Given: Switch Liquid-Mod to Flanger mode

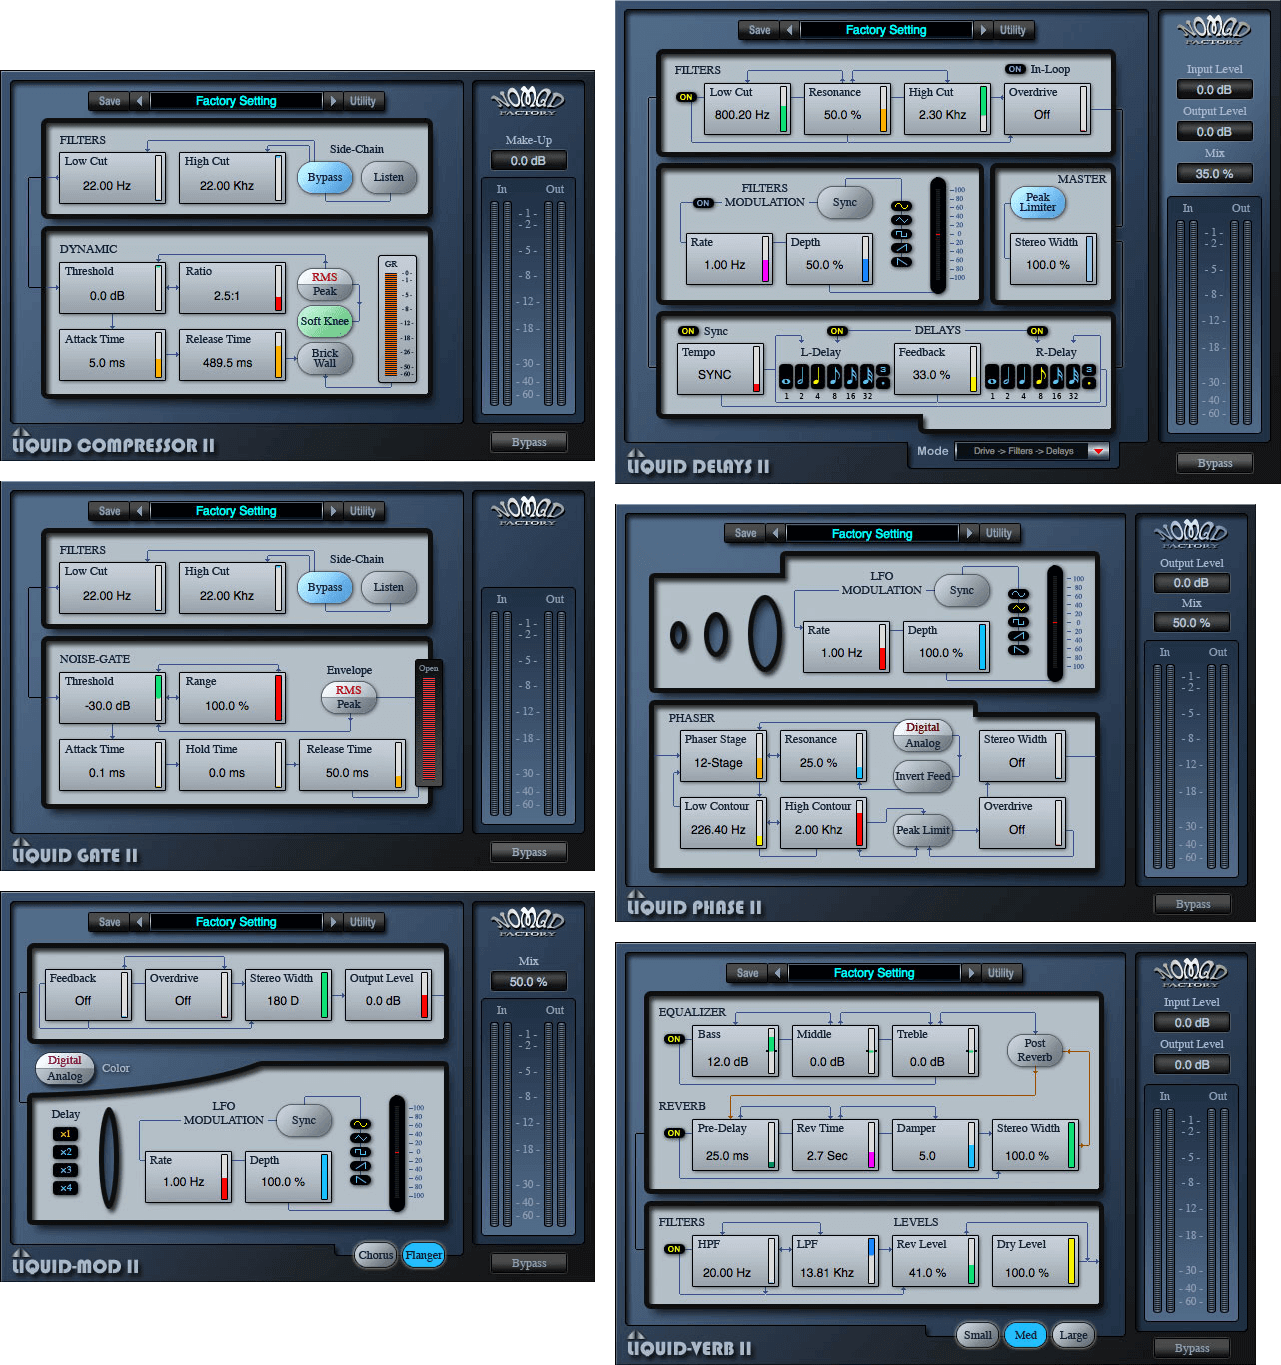Looking at the screenshot, I should point(423,1255).
